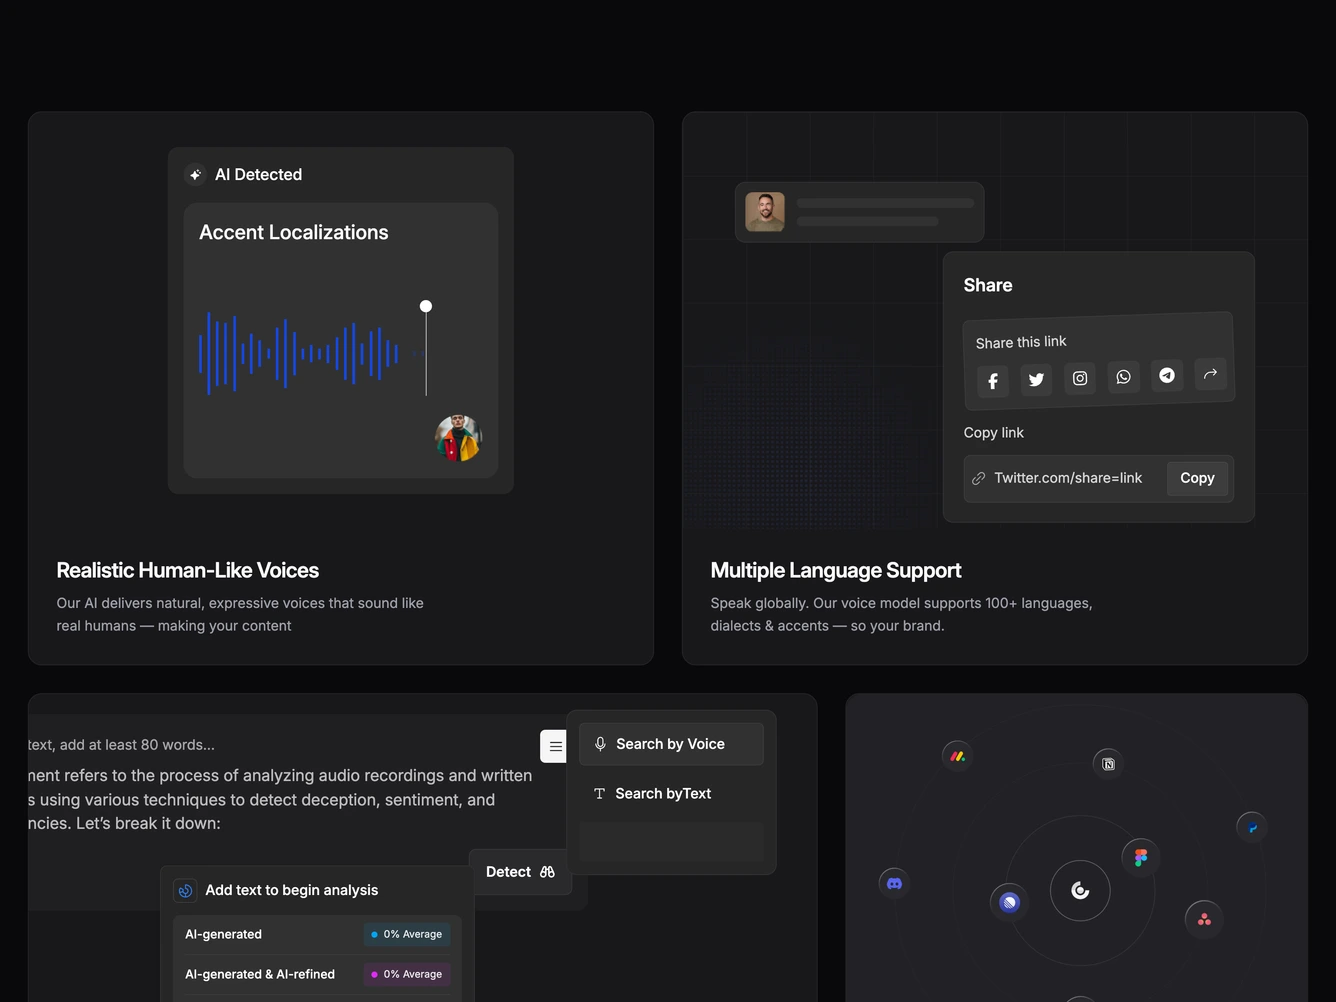The image size is (1336, 1002).
Task: Click the Figma icon in orbit
Action: (x=1141, y=857)
